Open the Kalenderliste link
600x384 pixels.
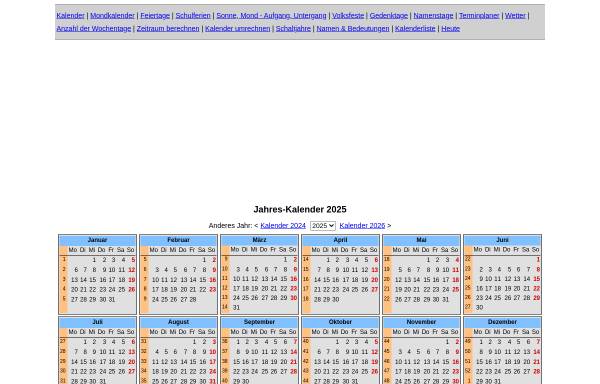tap(415, 29)
